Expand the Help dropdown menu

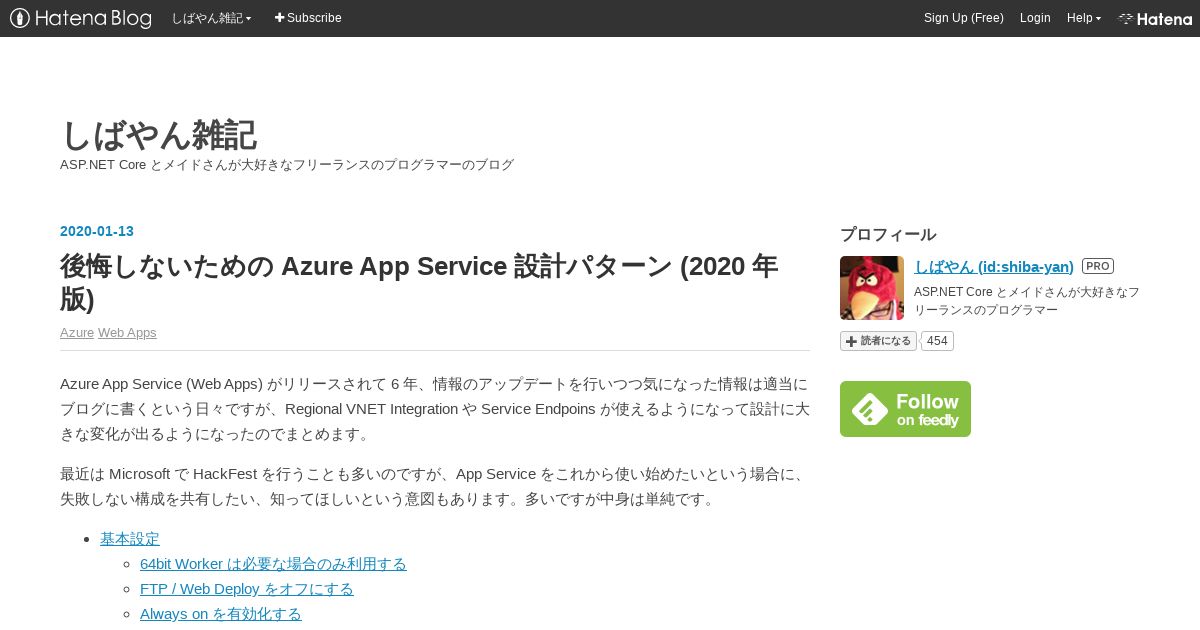tap(1083, 18)
